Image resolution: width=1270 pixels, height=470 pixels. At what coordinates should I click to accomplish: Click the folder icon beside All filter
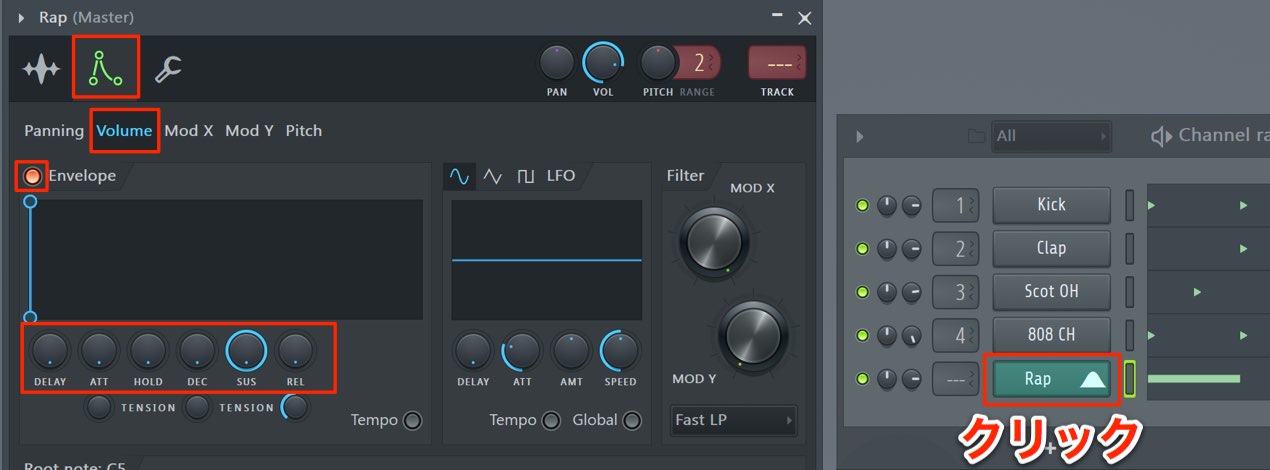tap(976, 136)
